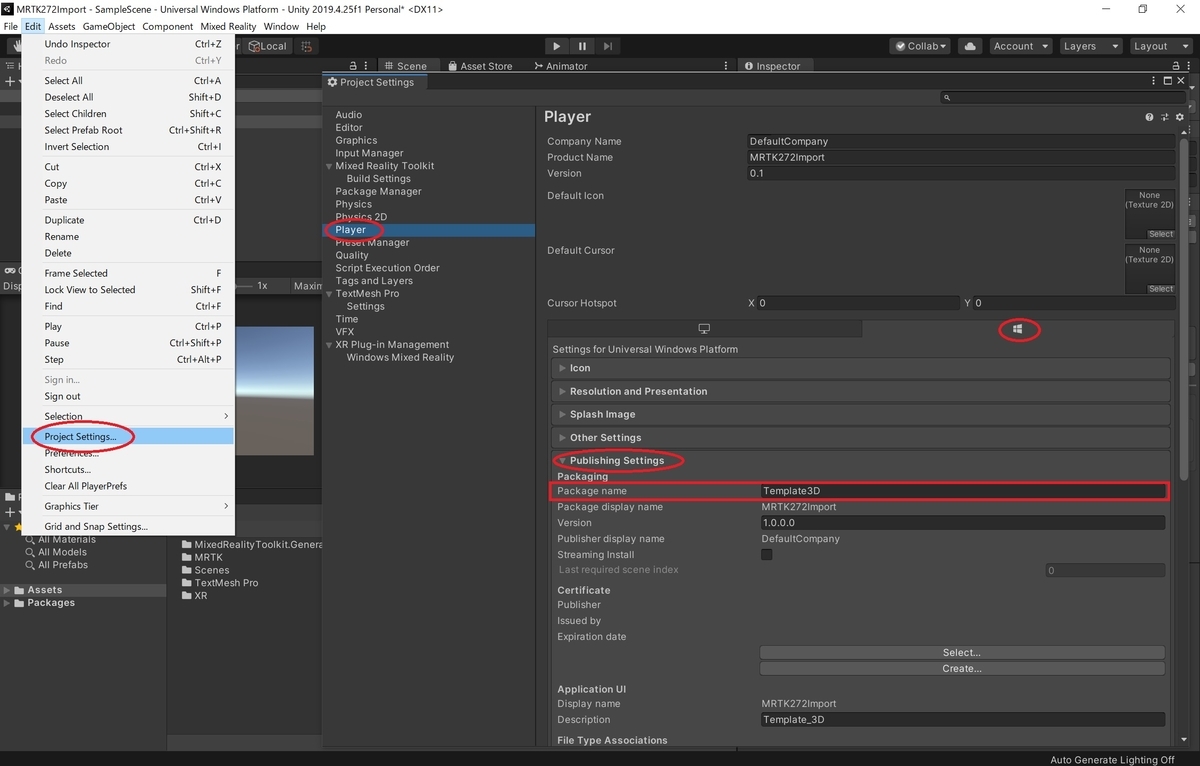Switch to the Asset Store tab
1200x766 pixels.
(x=479, y=66)
